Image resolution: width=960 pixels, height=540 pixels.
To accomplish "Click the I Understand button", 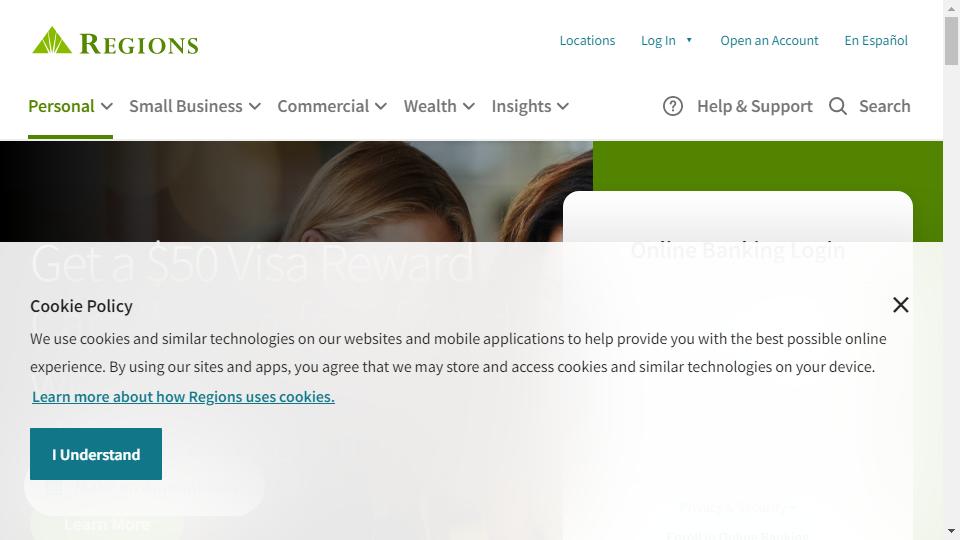I will [x=96, y=454].
